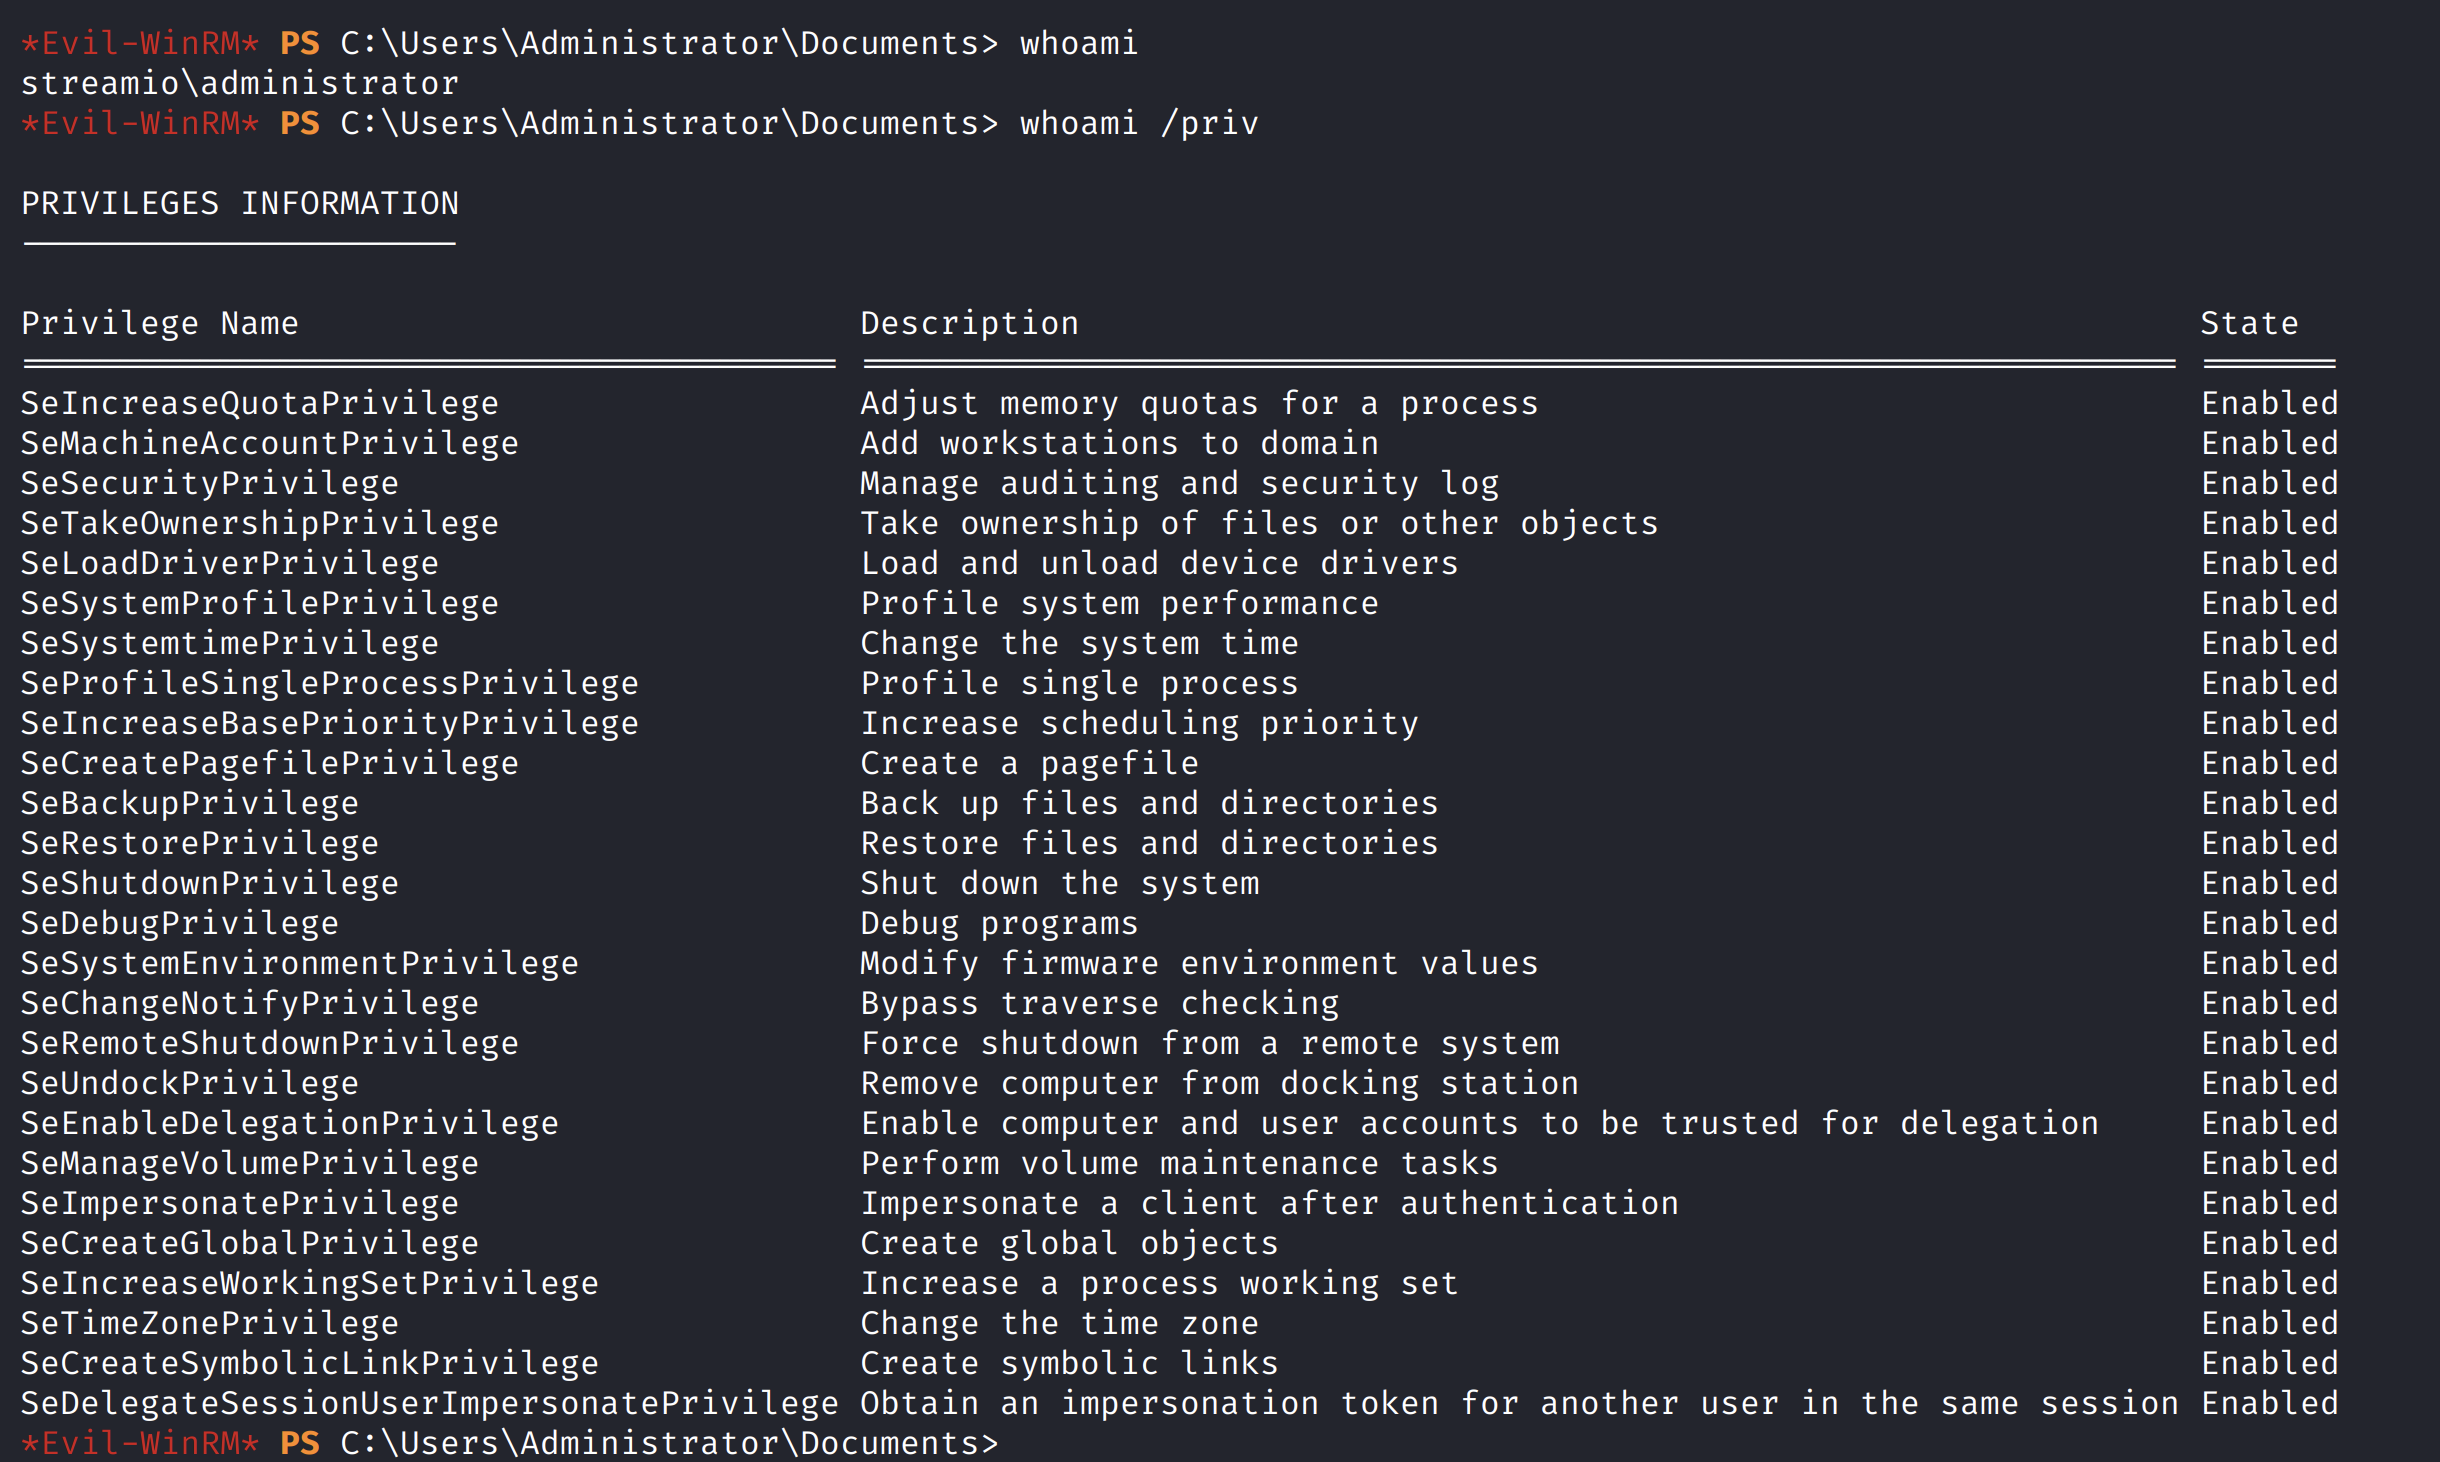Click the SeDebugPrivilege entry
Screen dimensions: 2440x1462
pos(180,923)
